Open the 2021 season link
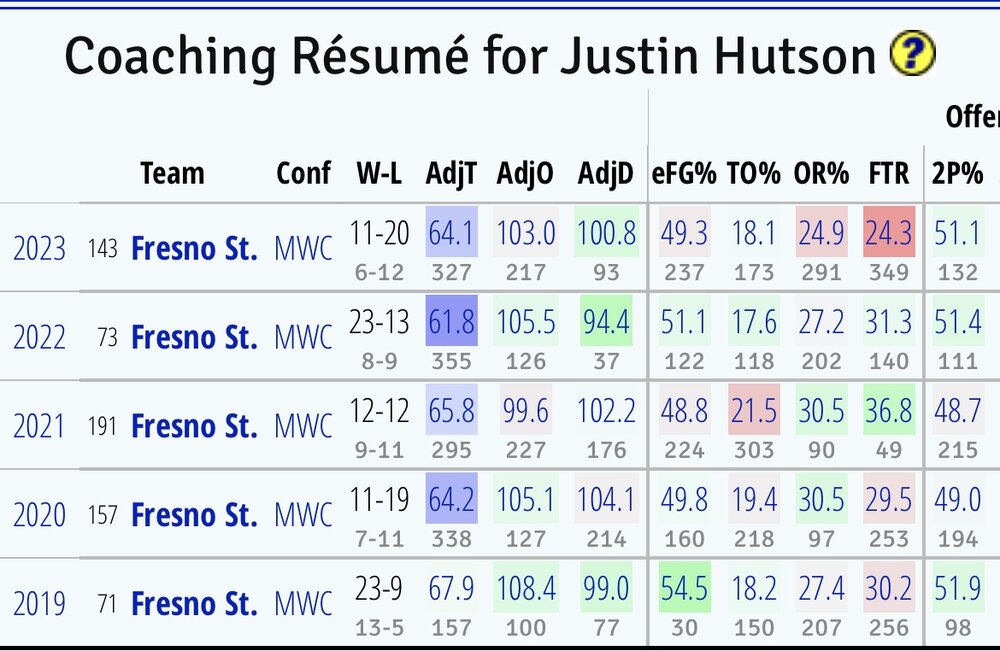 pos(39,426)
